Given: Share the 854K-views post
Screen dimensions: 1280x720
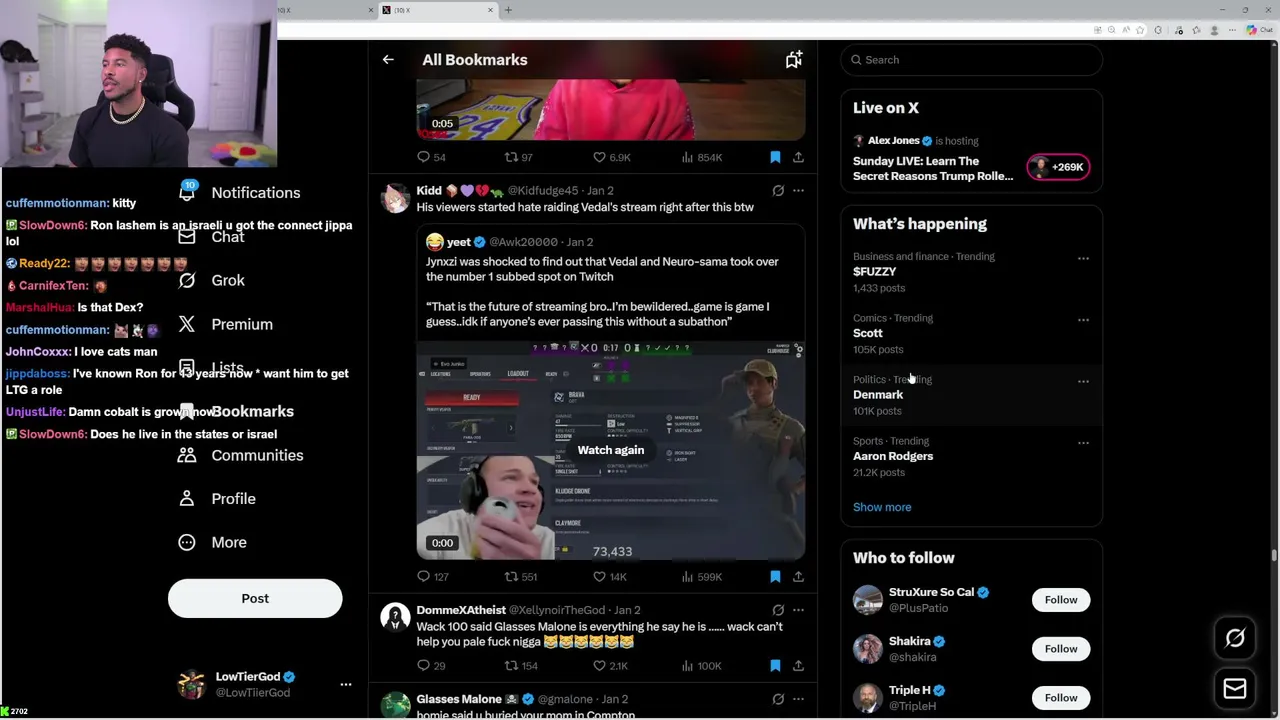Looking at the screenshot, I should pyautogui.click(x=798, y=157).
